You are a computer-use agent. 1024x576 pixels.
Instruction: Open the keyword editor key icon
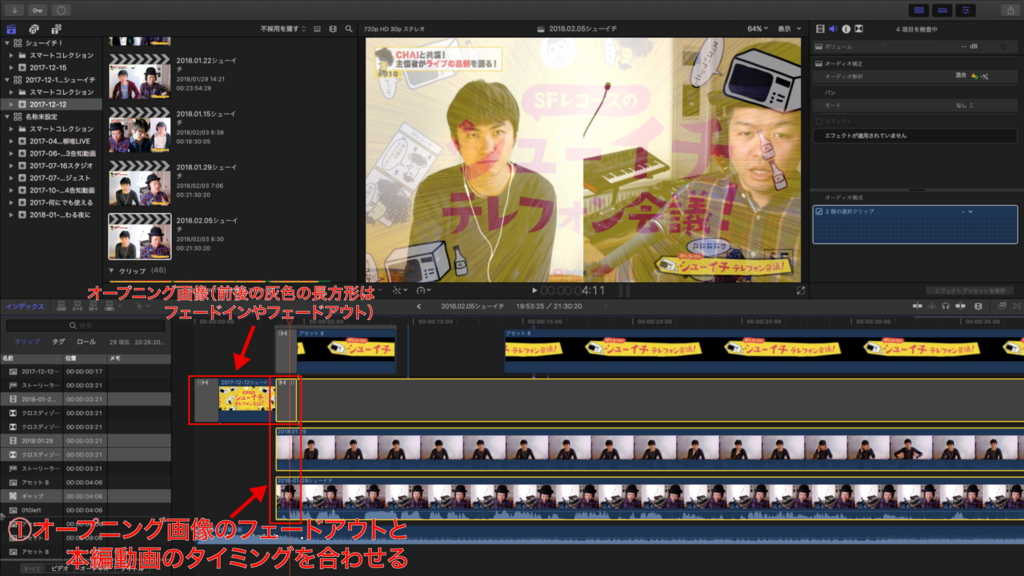click(x=38, y=10)
